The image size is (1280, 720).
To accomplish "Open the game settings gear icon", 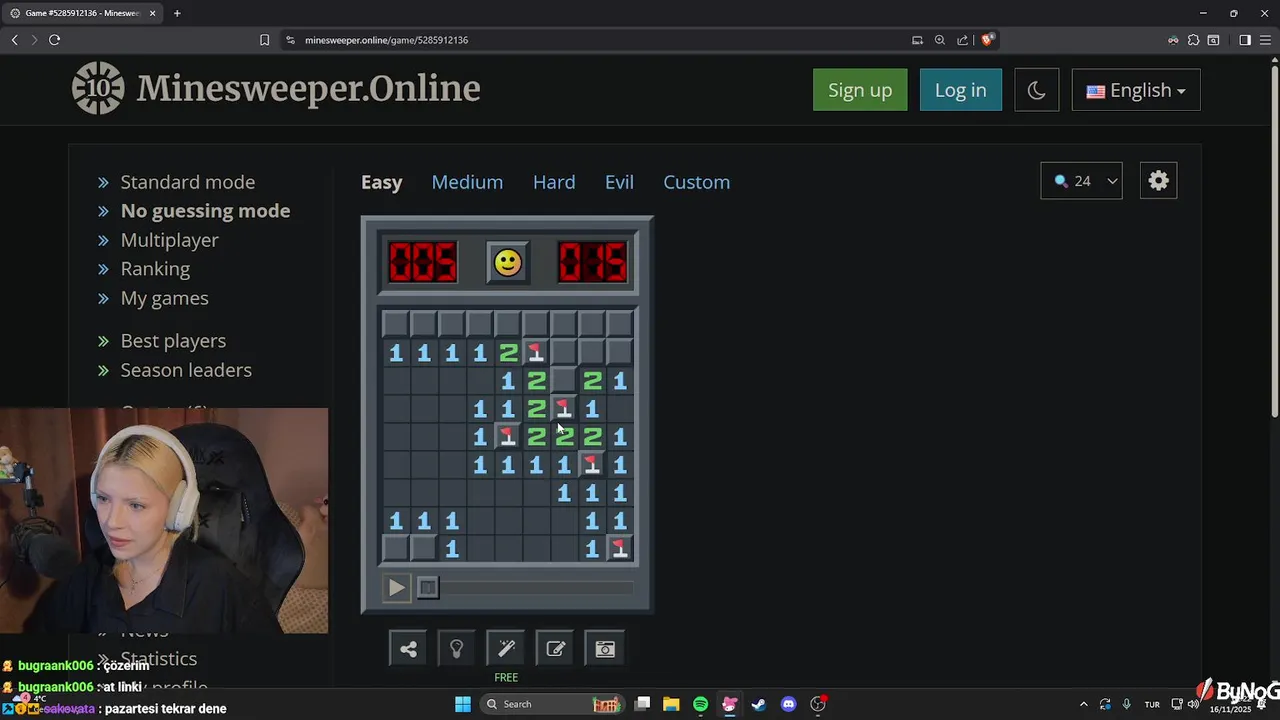I will point(1158,181).
